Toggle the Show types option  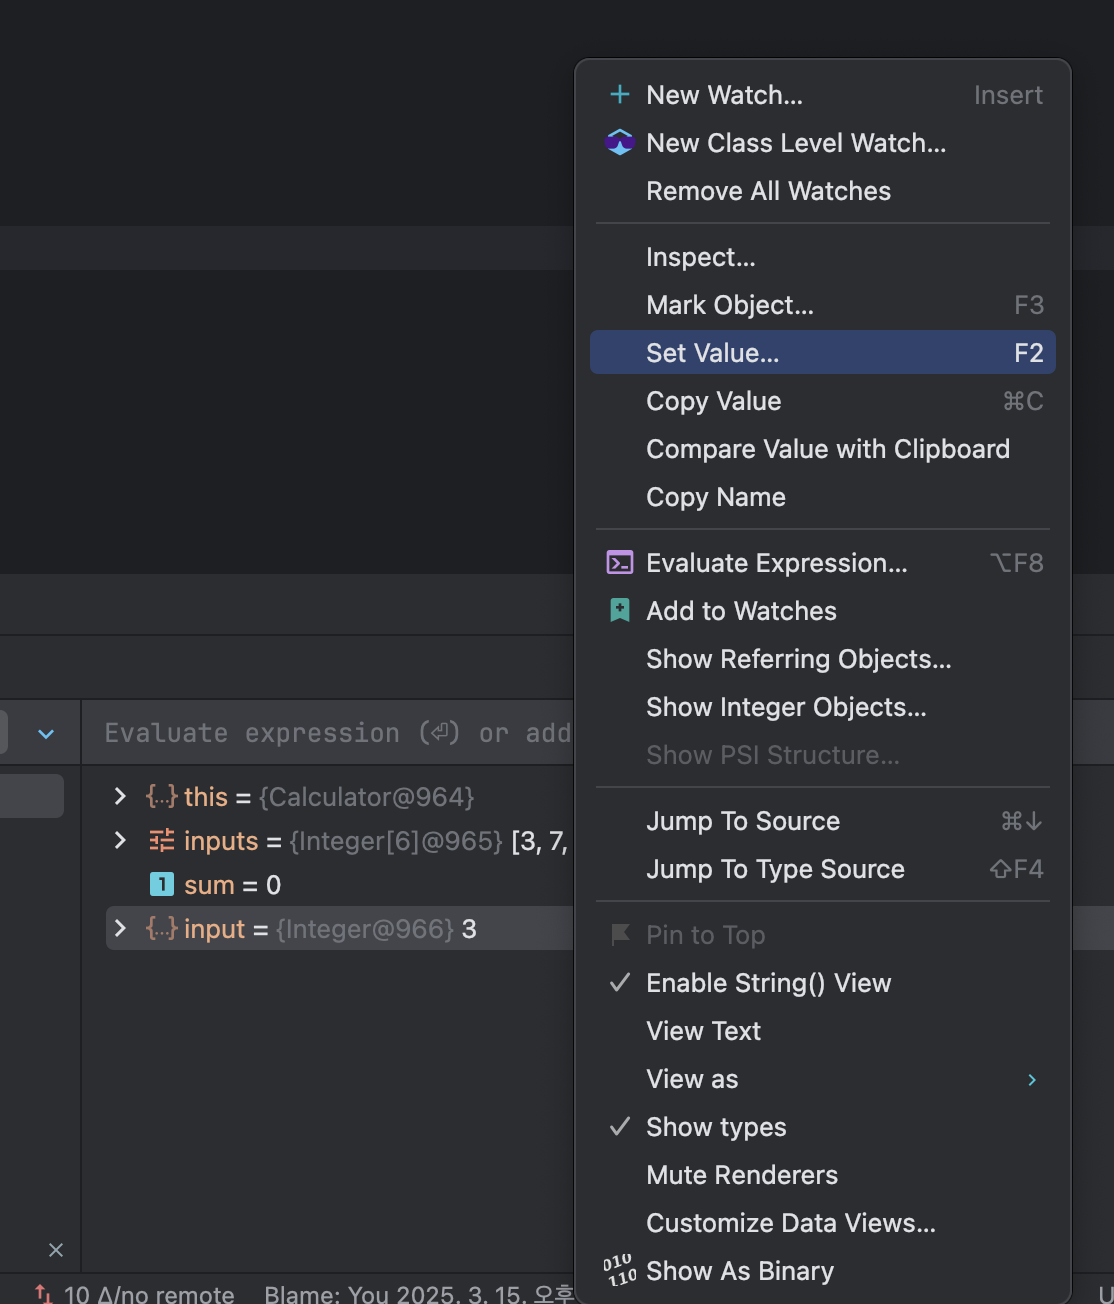[716, 1127]
